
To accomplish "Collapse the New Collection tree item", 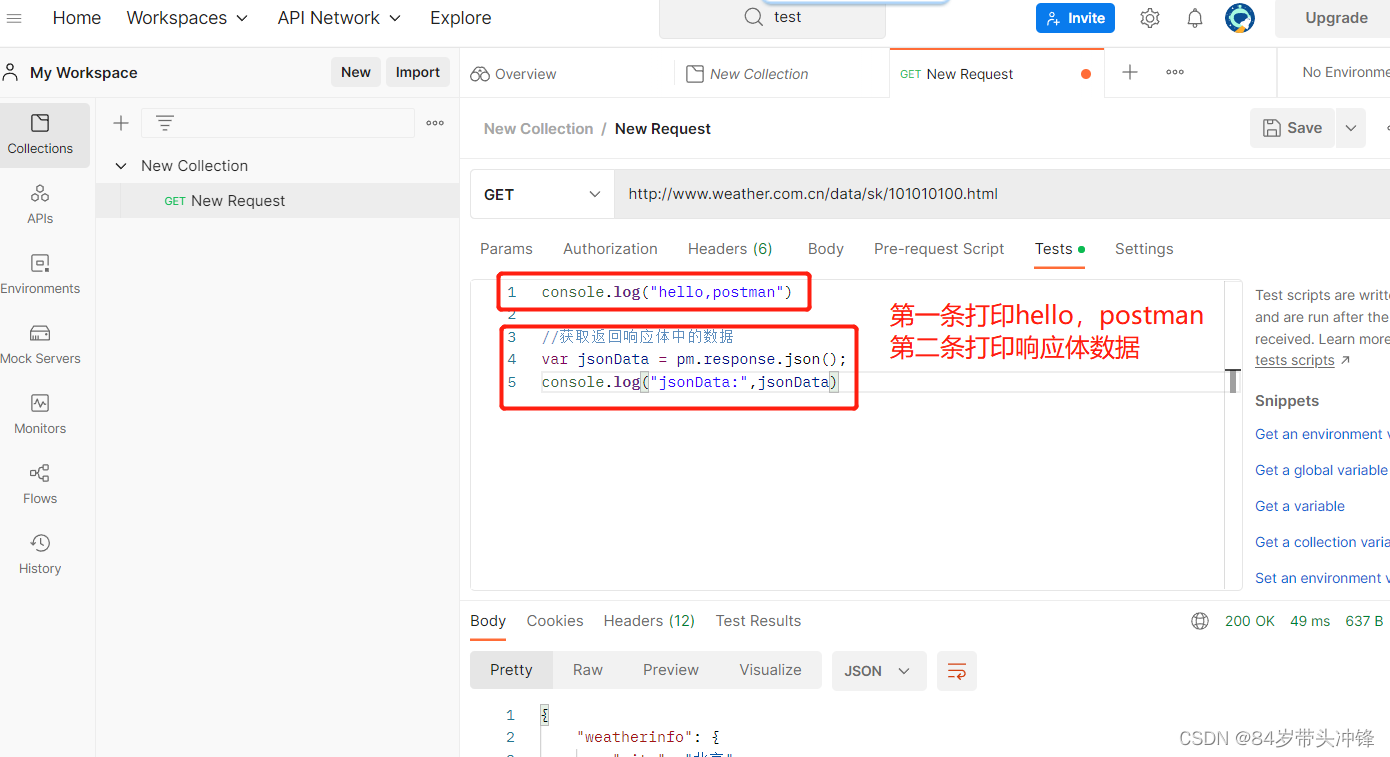I will click(120, 165).
